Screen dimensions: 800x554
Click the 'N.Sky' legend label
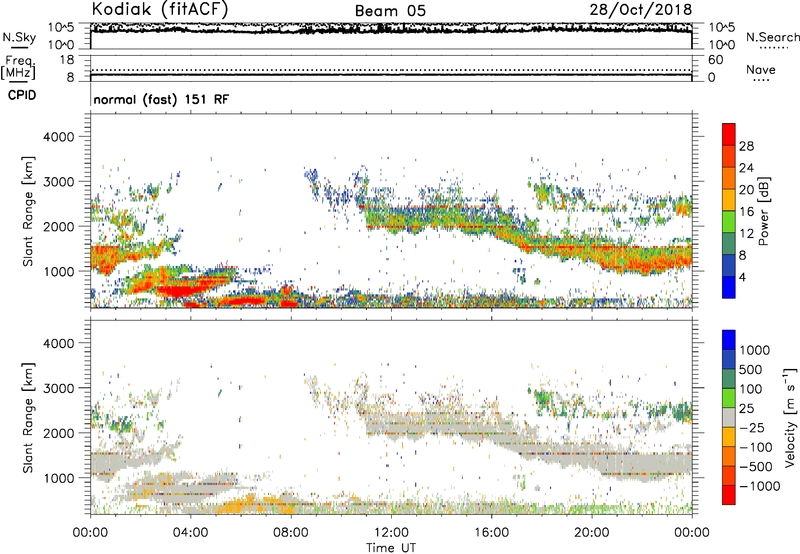coord(19,37)
